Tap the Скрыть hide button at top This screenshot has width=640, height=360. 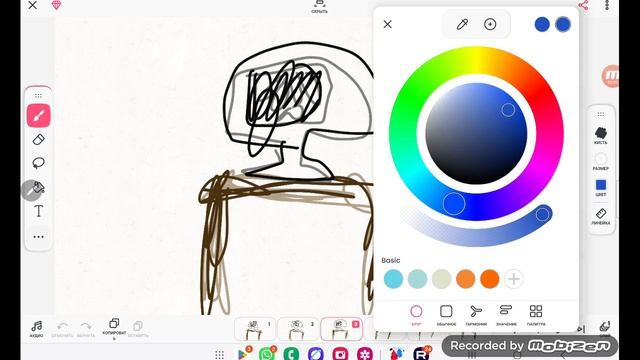click(319, 7)
